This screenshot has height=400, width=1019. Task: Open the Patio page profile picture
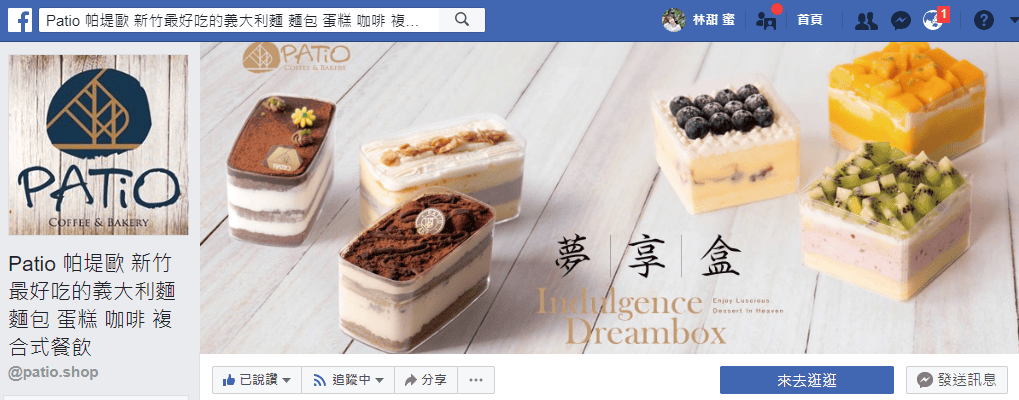coord(99,144)
